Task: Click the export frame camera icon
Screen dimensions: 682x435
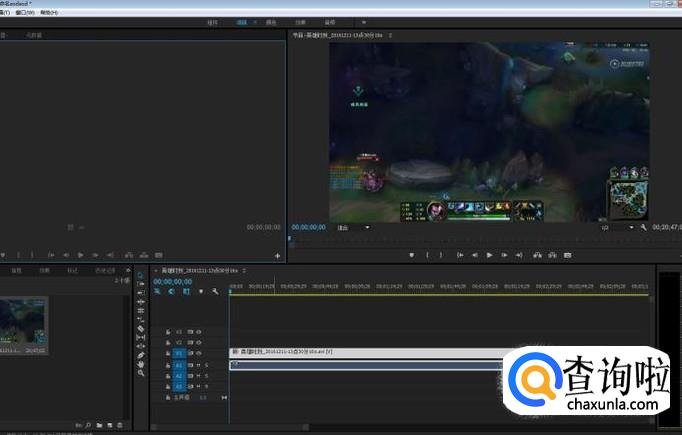Action: pyautogui.click(x=568, y=255)
